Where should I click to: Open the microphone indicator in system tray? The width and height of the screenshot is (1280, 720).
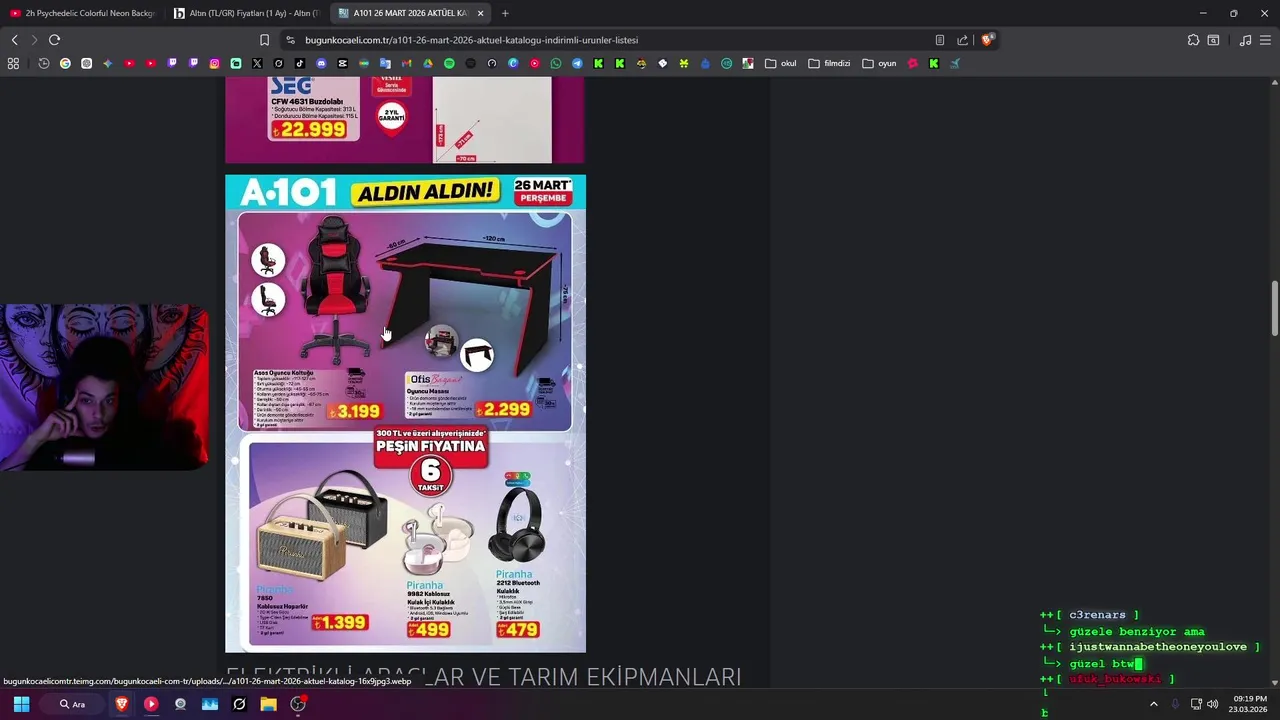pyautogui.click(x=1175, y=704)
